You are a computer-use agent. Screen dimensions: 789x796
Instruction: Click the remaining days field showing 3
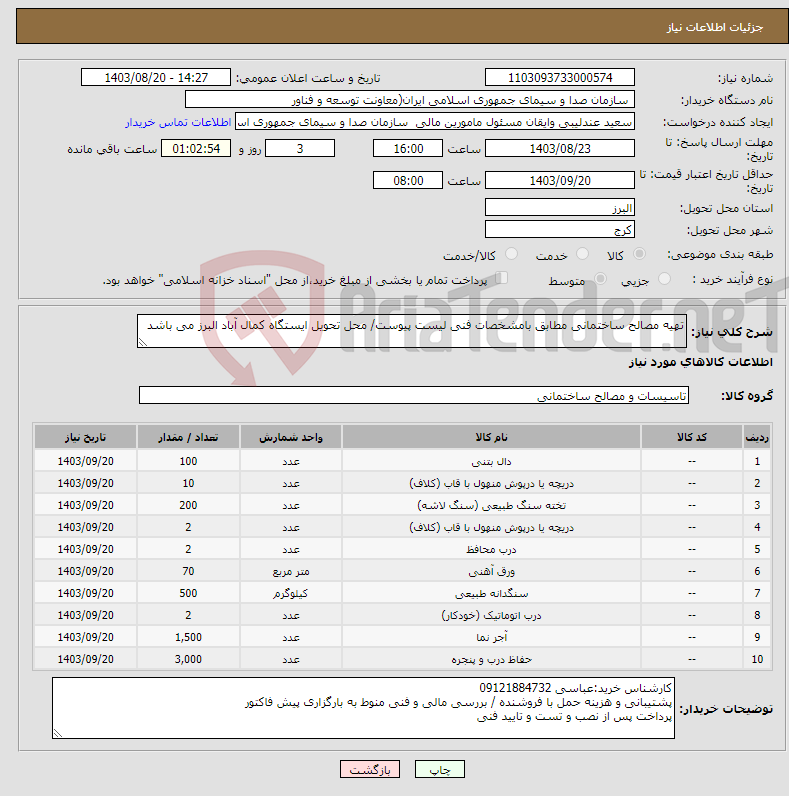point(300,148)
